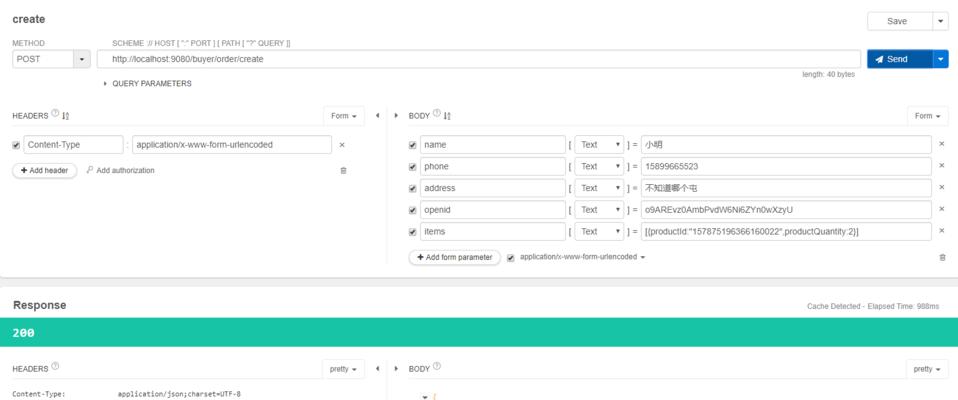958x400 pixels.
Task: Click the Save button
Action: 899,21
